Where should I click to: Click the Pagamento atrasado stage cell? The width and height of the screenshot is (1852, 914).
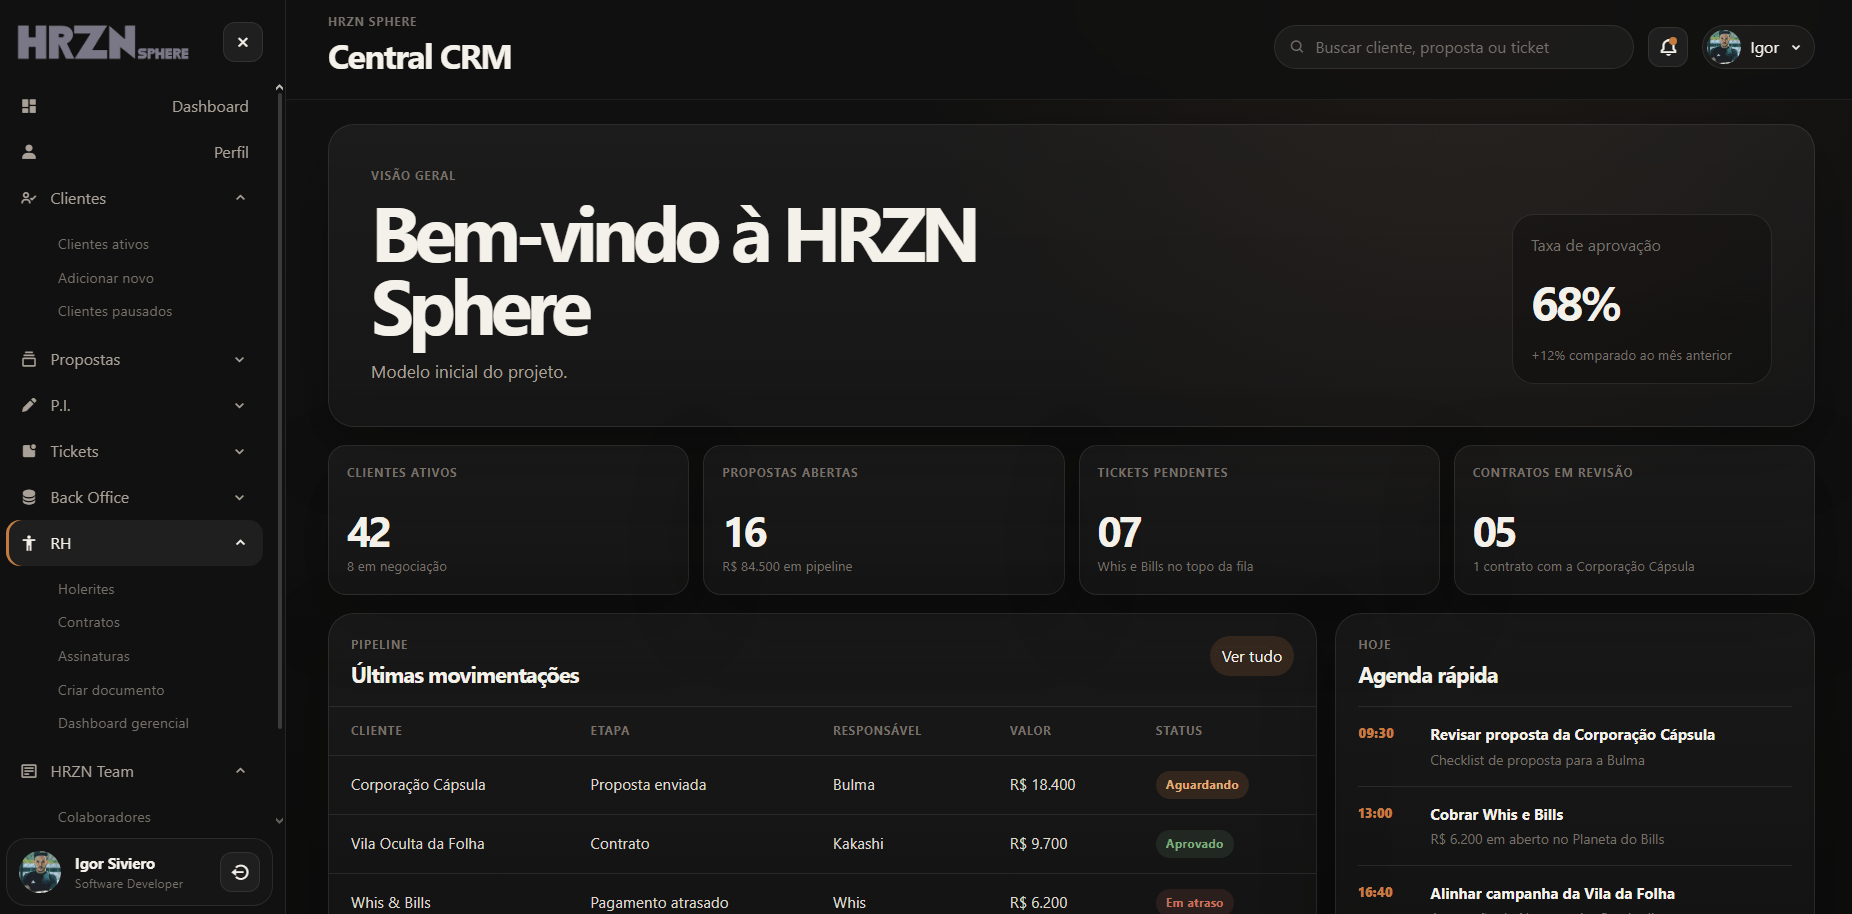pyautogui.click(x=659, y=902)
